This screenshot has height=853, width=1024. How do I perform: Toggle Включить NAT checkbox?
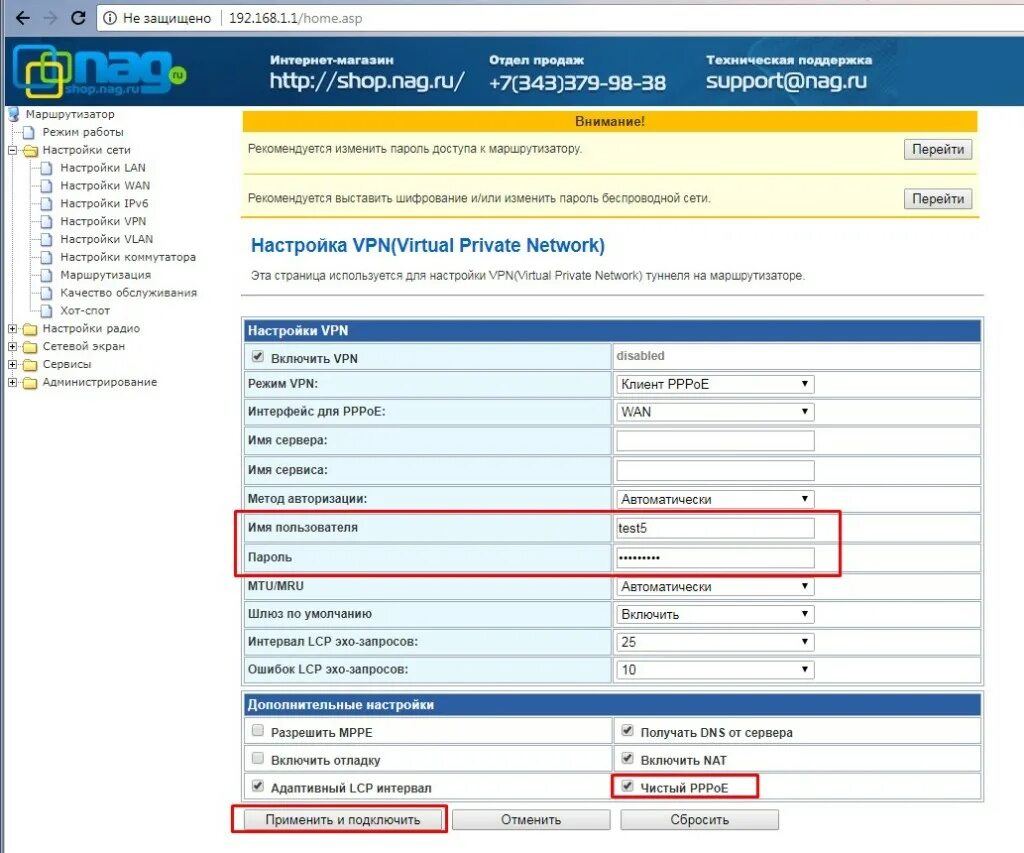[628, 758]
